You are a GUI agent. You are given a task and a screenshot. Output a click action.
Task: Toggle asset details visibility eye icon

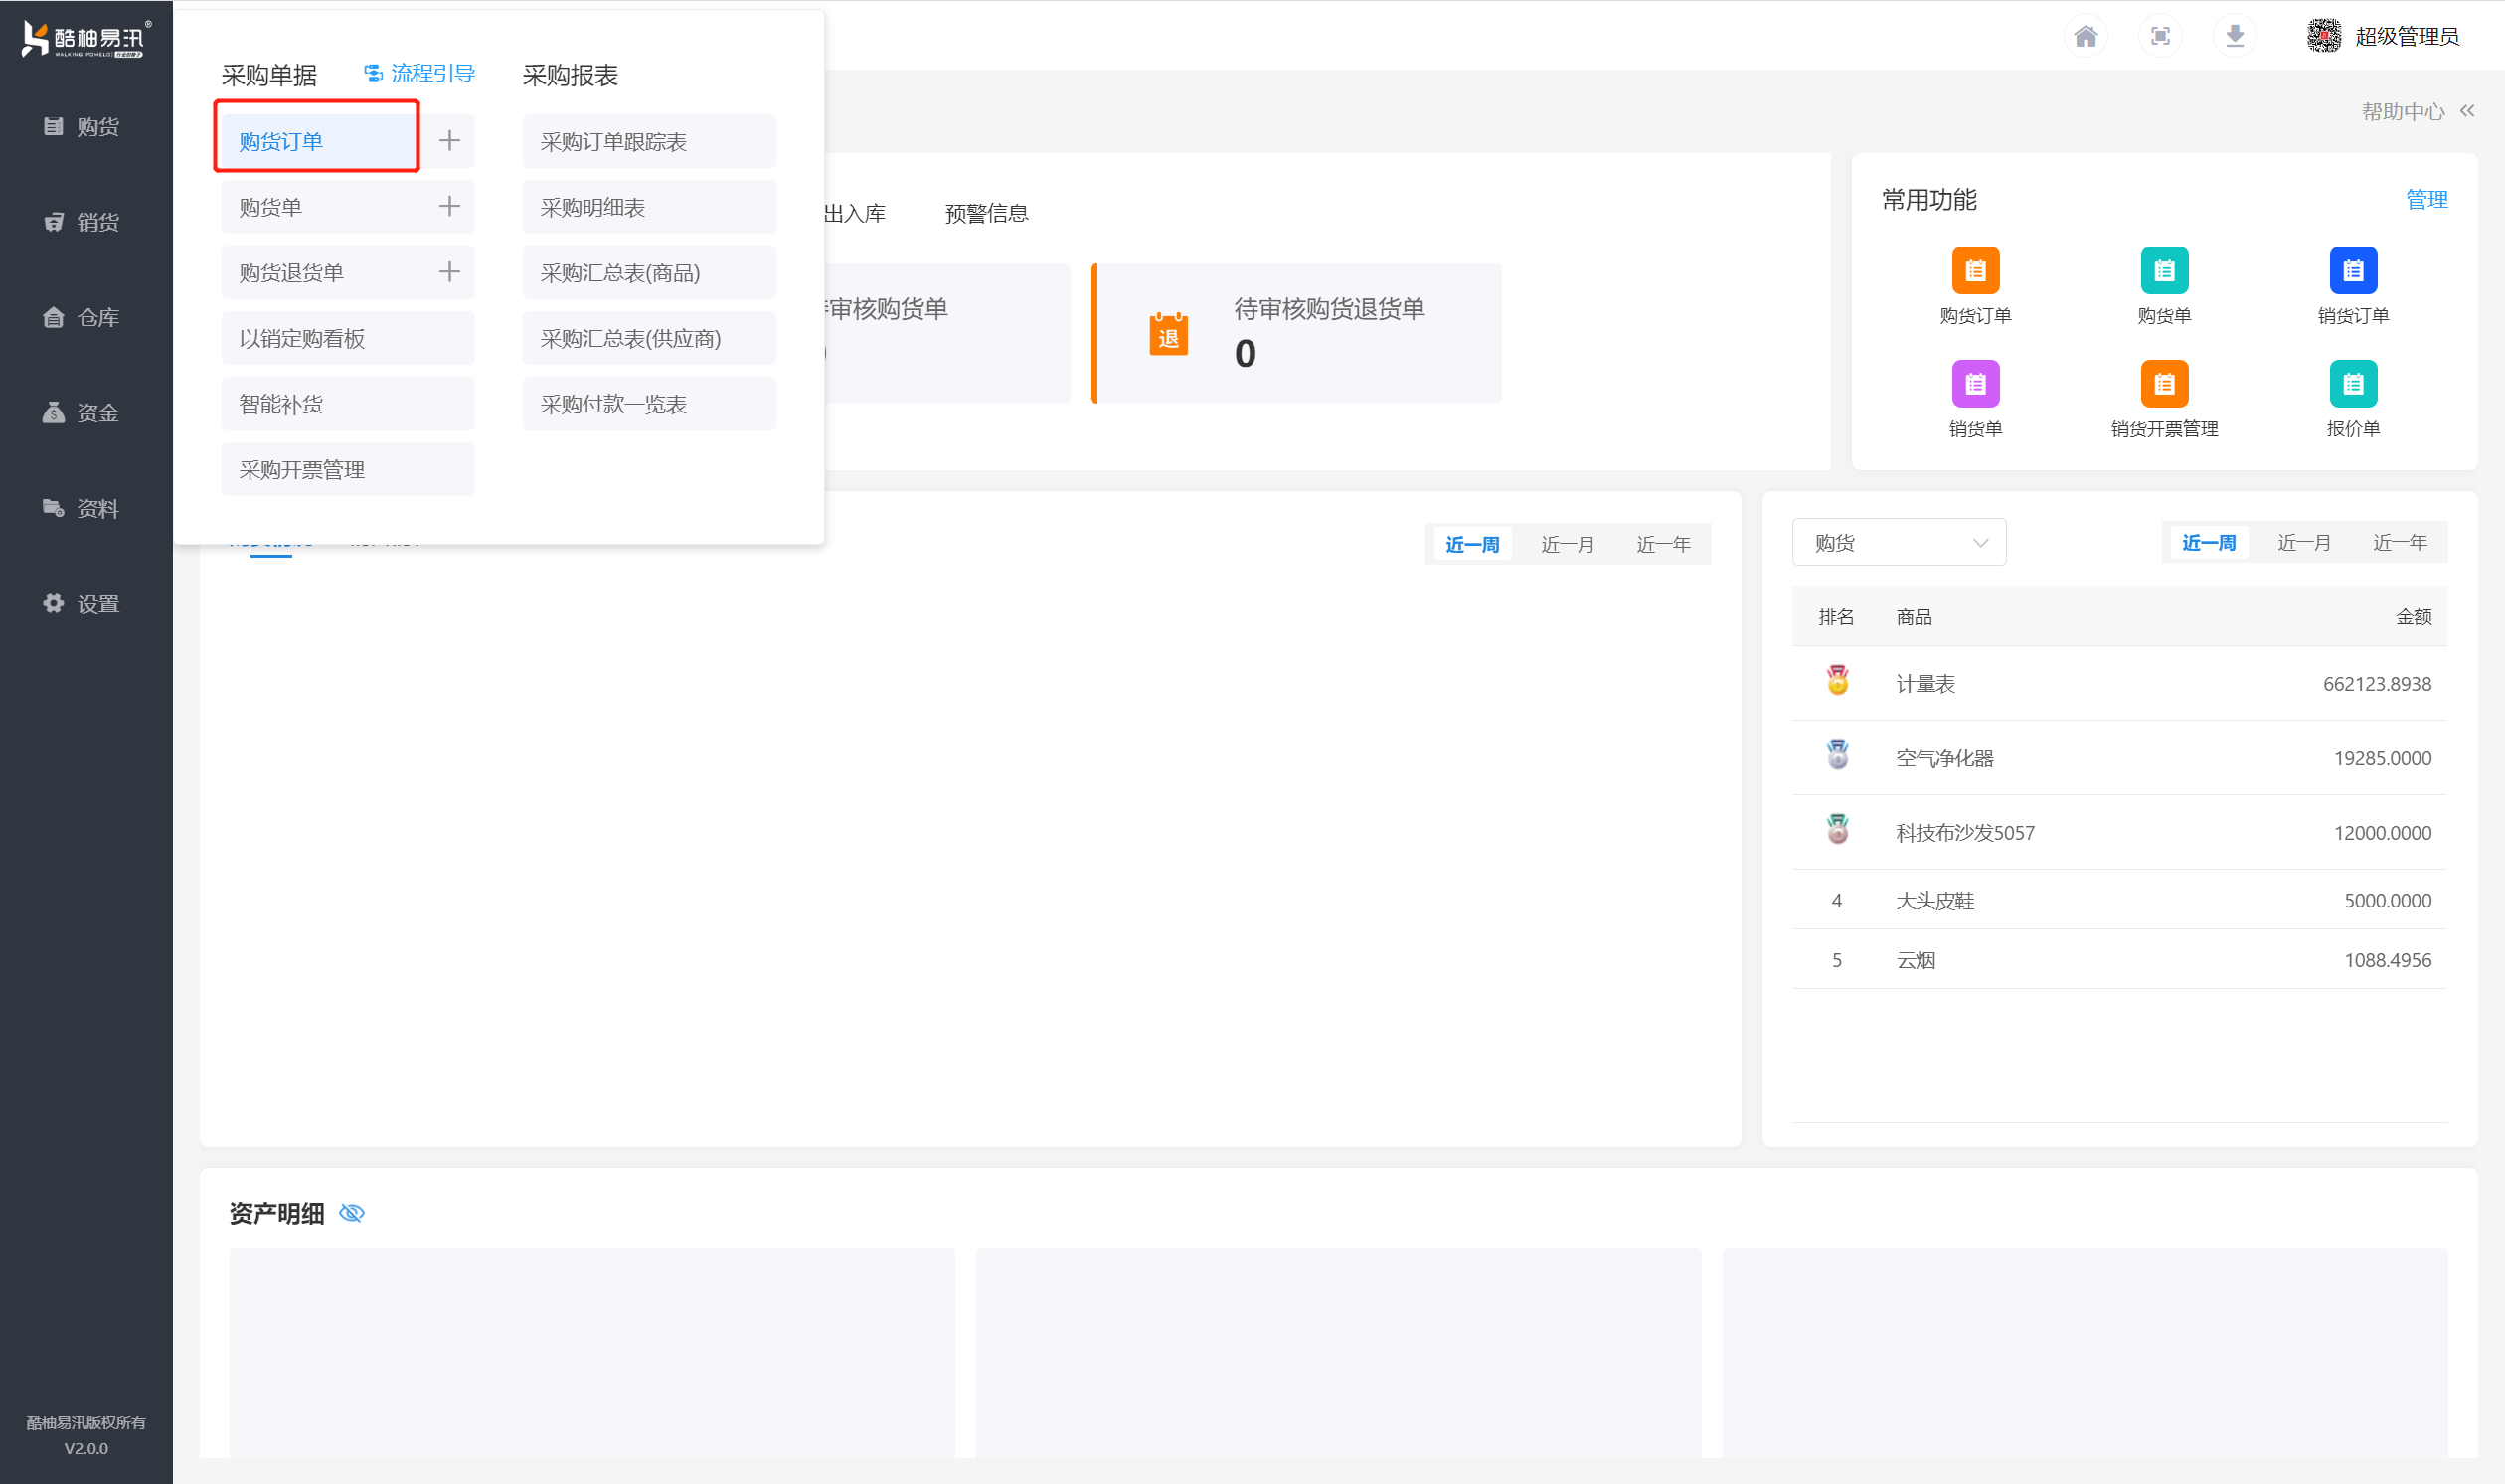coord(352,1213)
